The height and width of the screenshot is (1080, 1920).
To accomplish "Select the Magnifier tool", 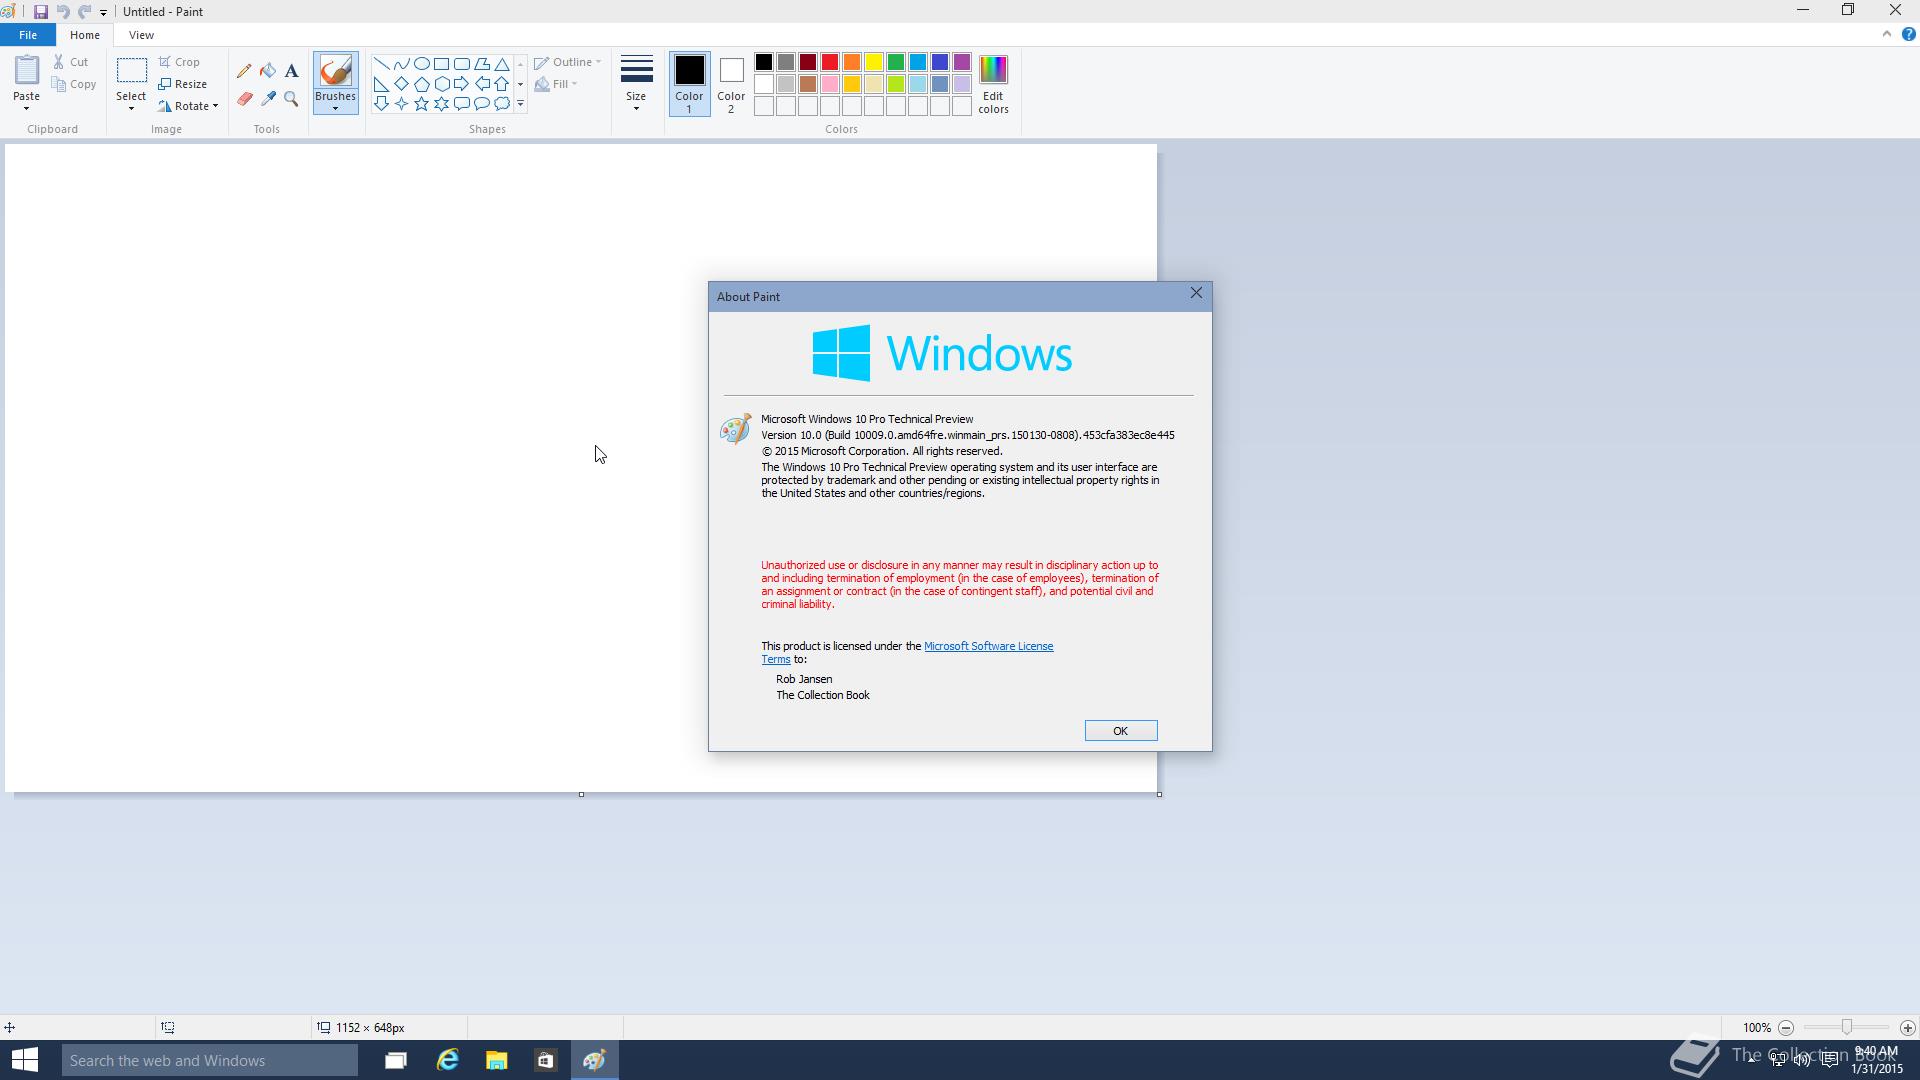I will [291, 99].
